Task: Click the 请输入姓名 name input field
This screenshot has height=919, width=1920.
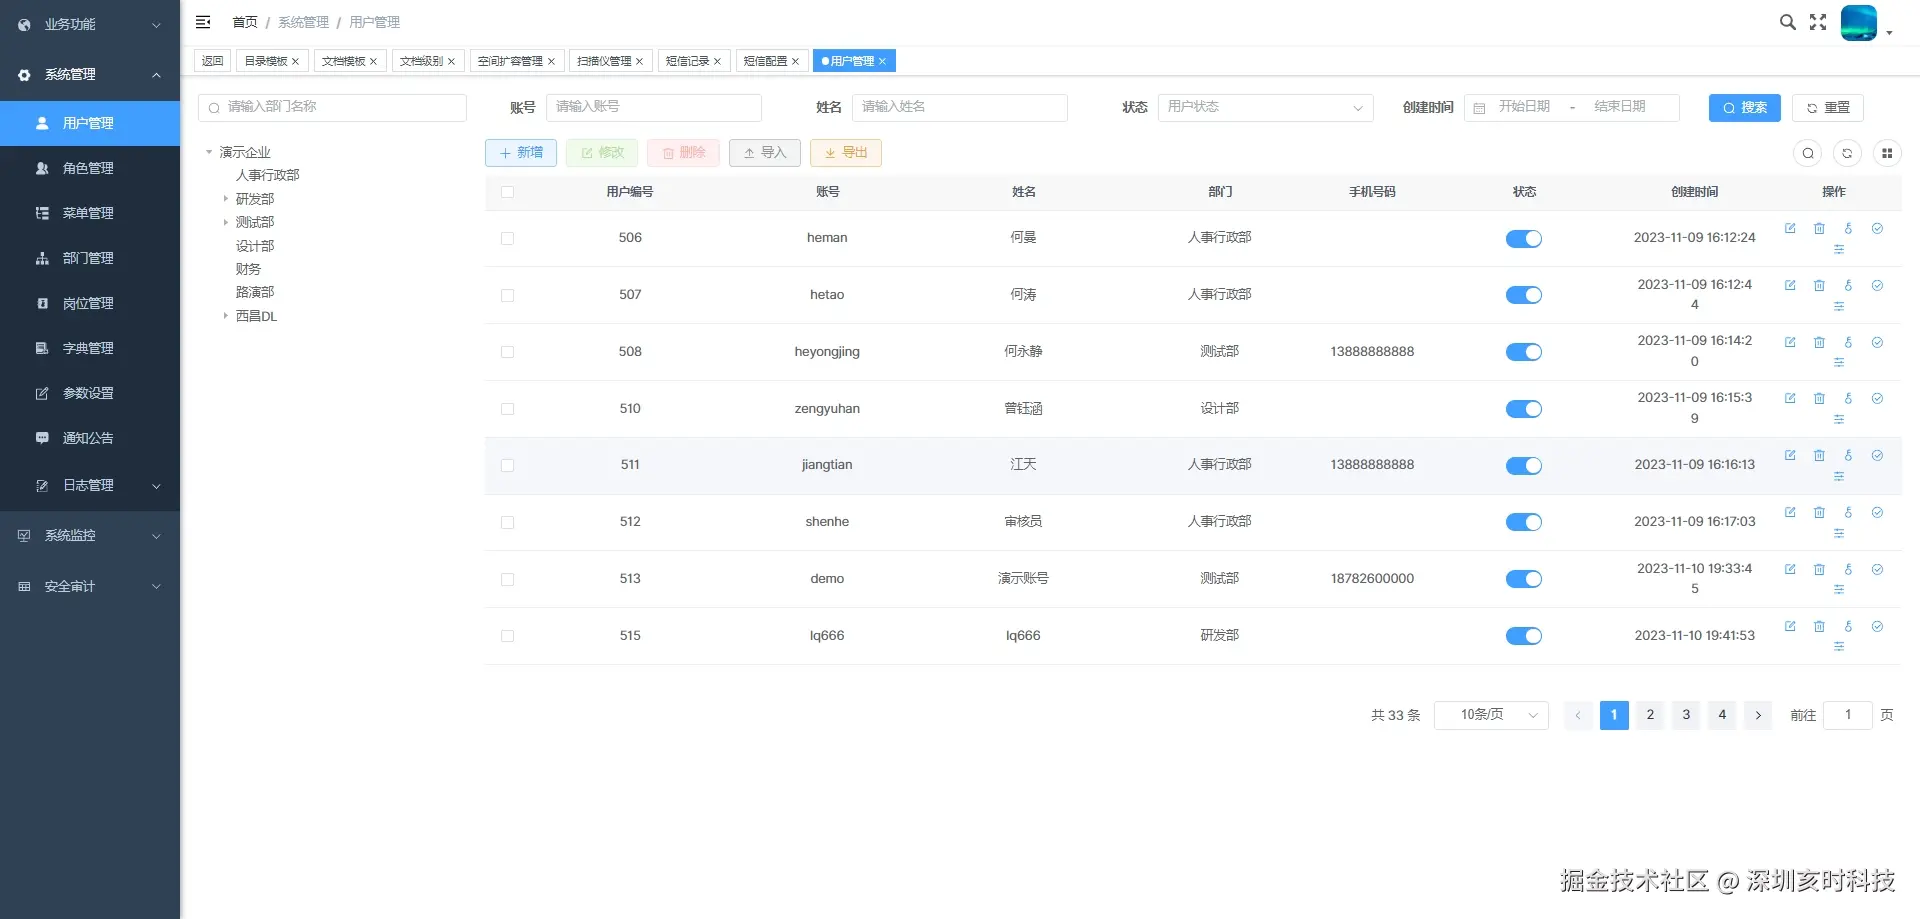Action: click(x=960, y=107)
